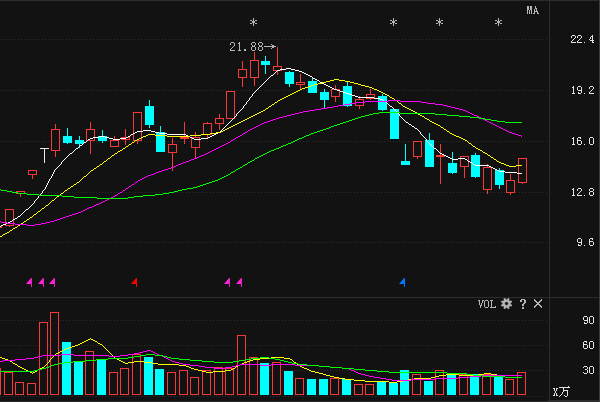
Task: Open the VOL panel help question mark
Action: click(x=523, y=304)
